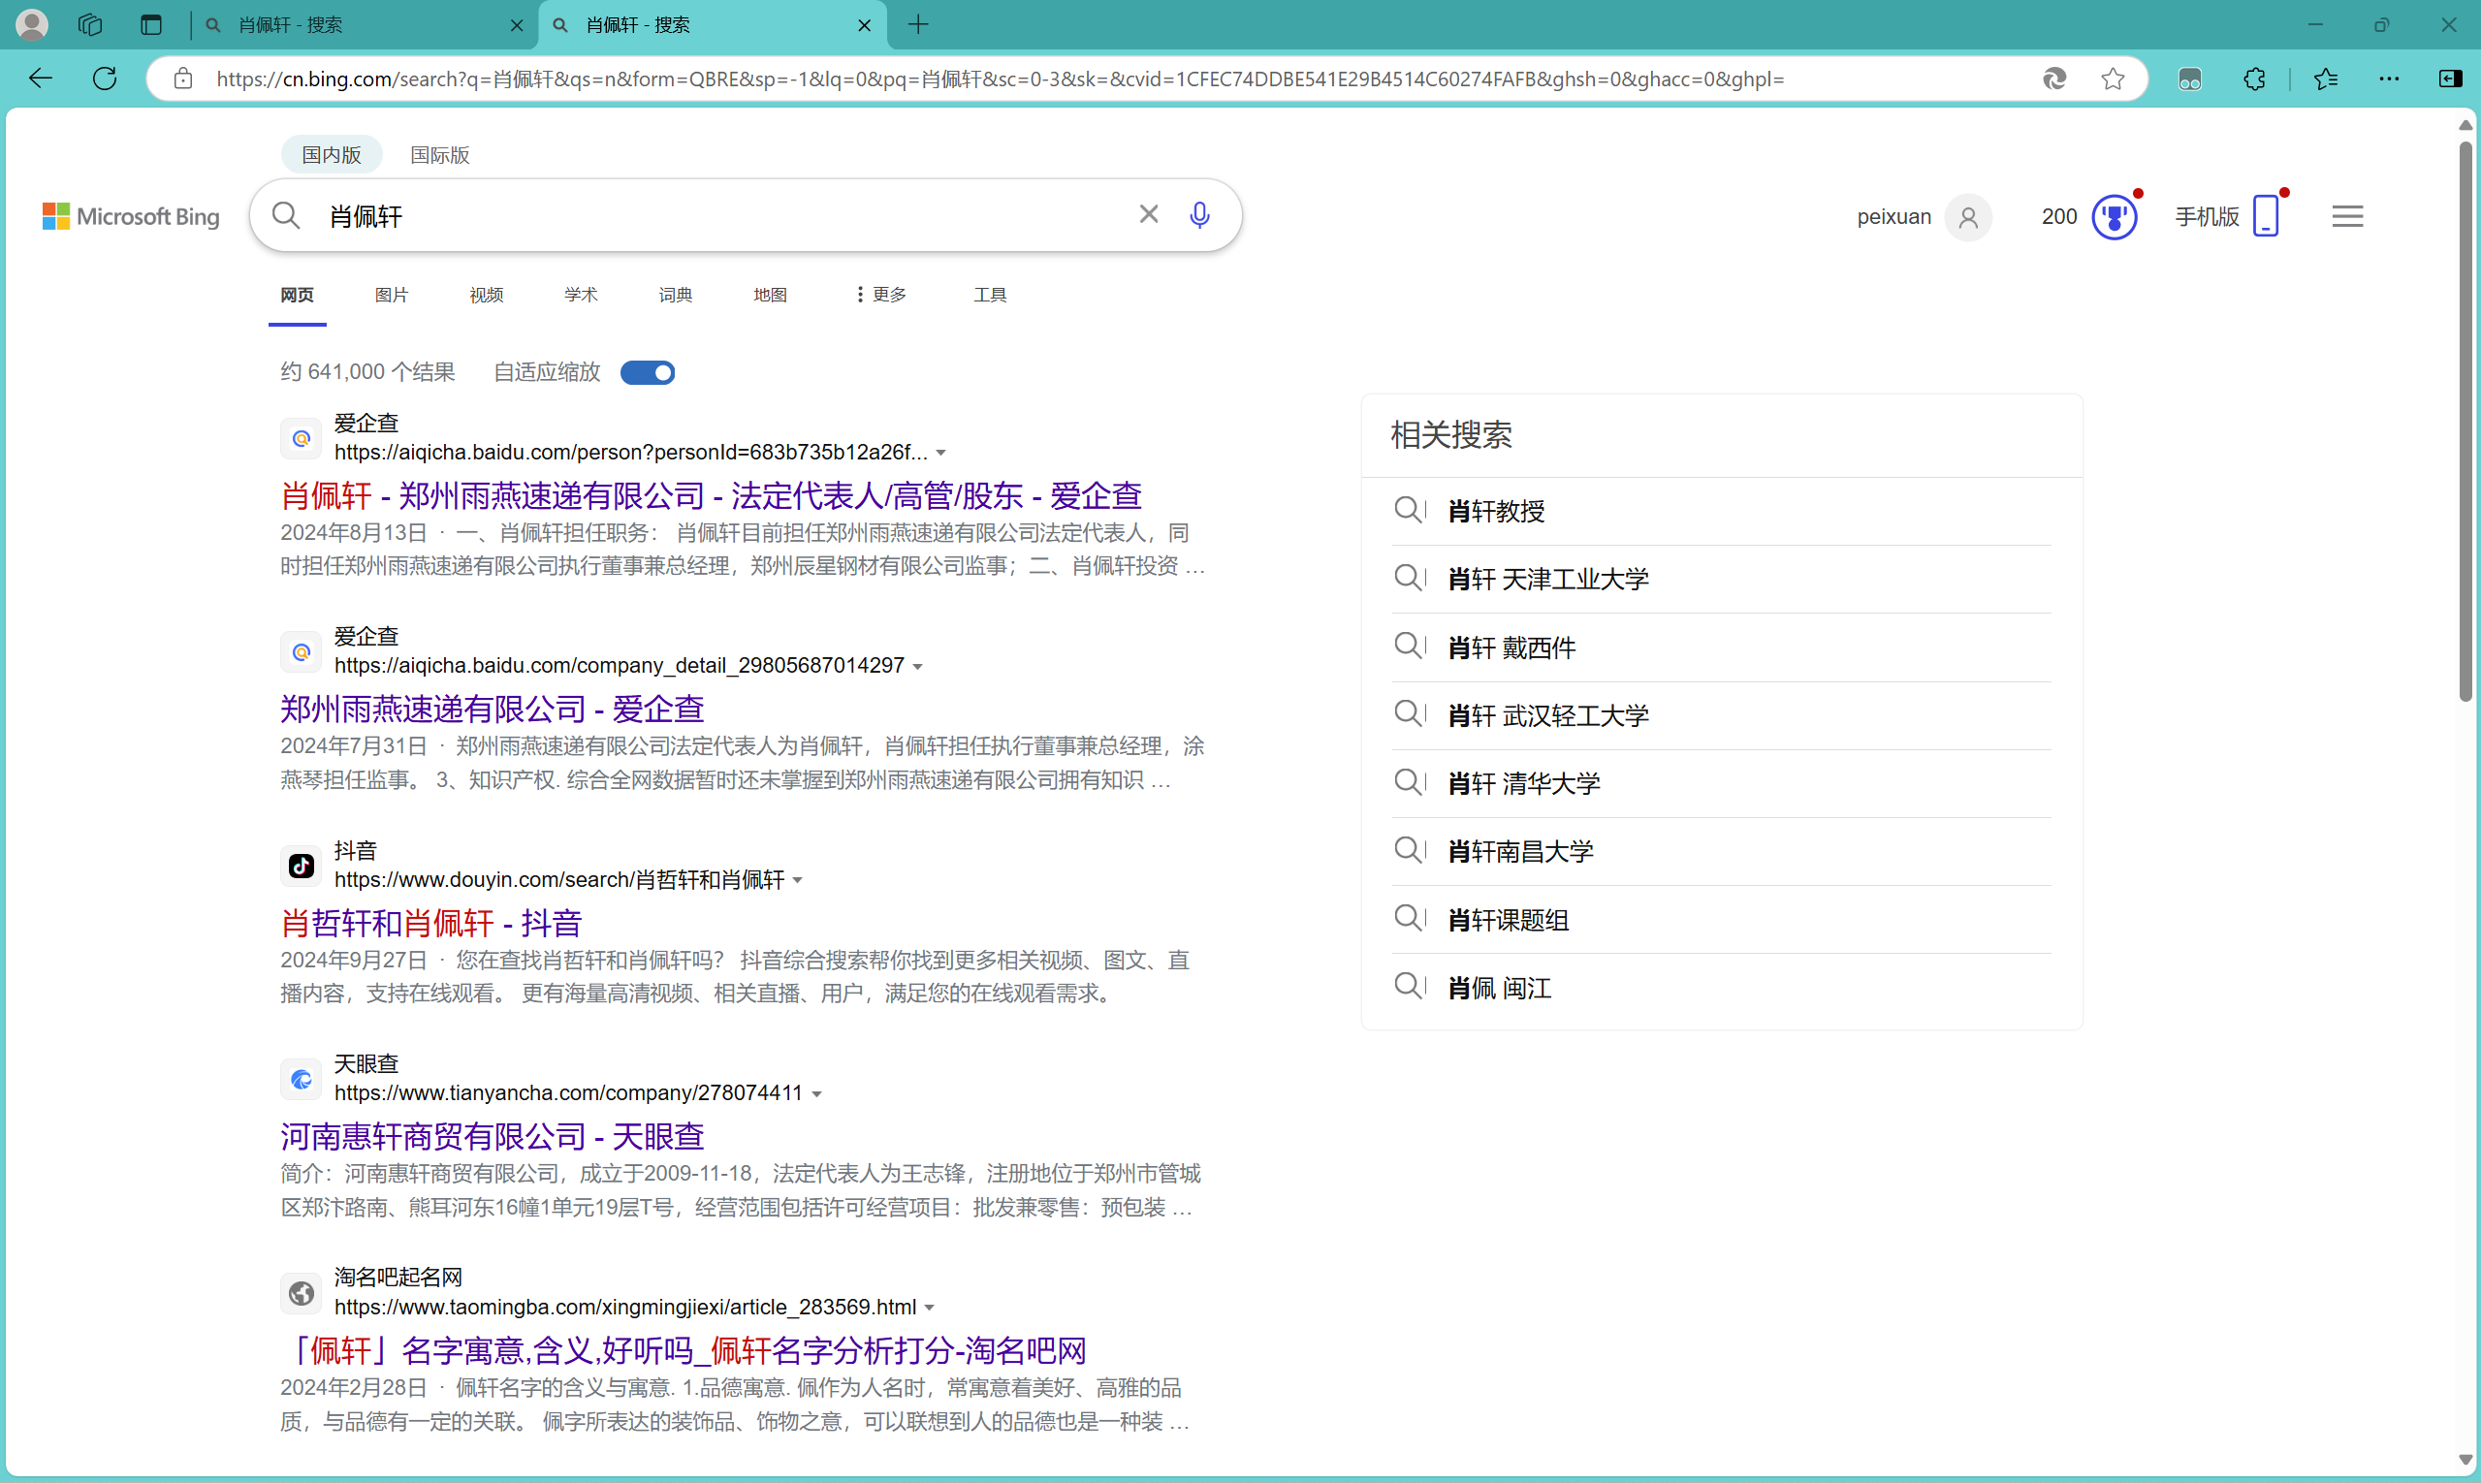Switch to 地图 search tab
The image size is (2481, 1484).
(770, 294)
